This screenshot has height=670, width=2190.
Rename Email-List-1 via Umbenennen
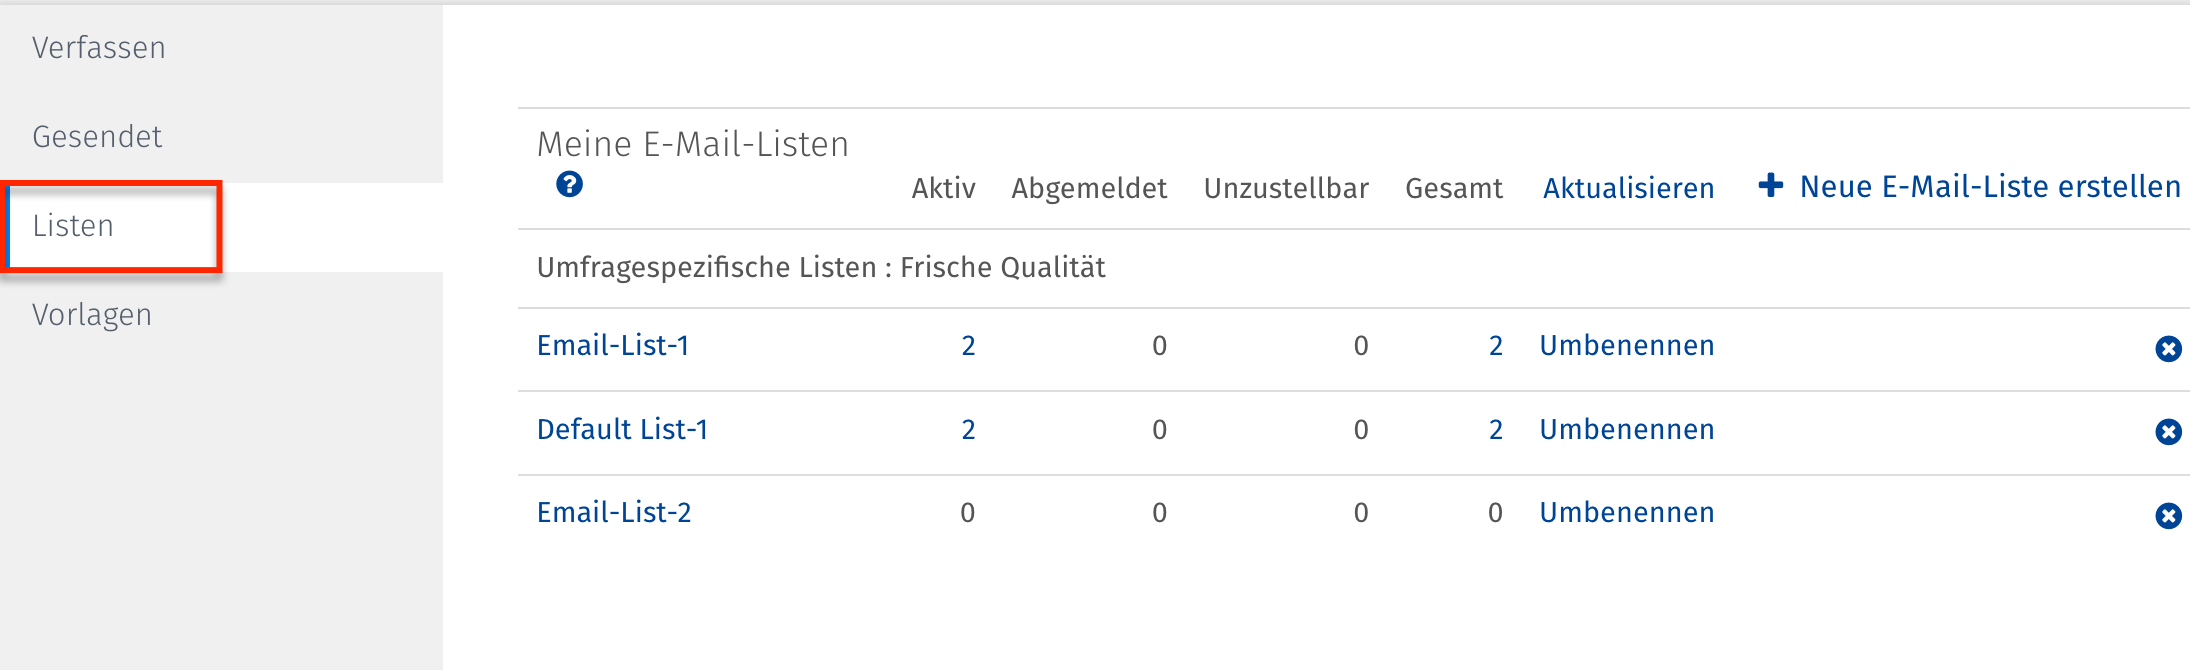(x=1626, y=346)
